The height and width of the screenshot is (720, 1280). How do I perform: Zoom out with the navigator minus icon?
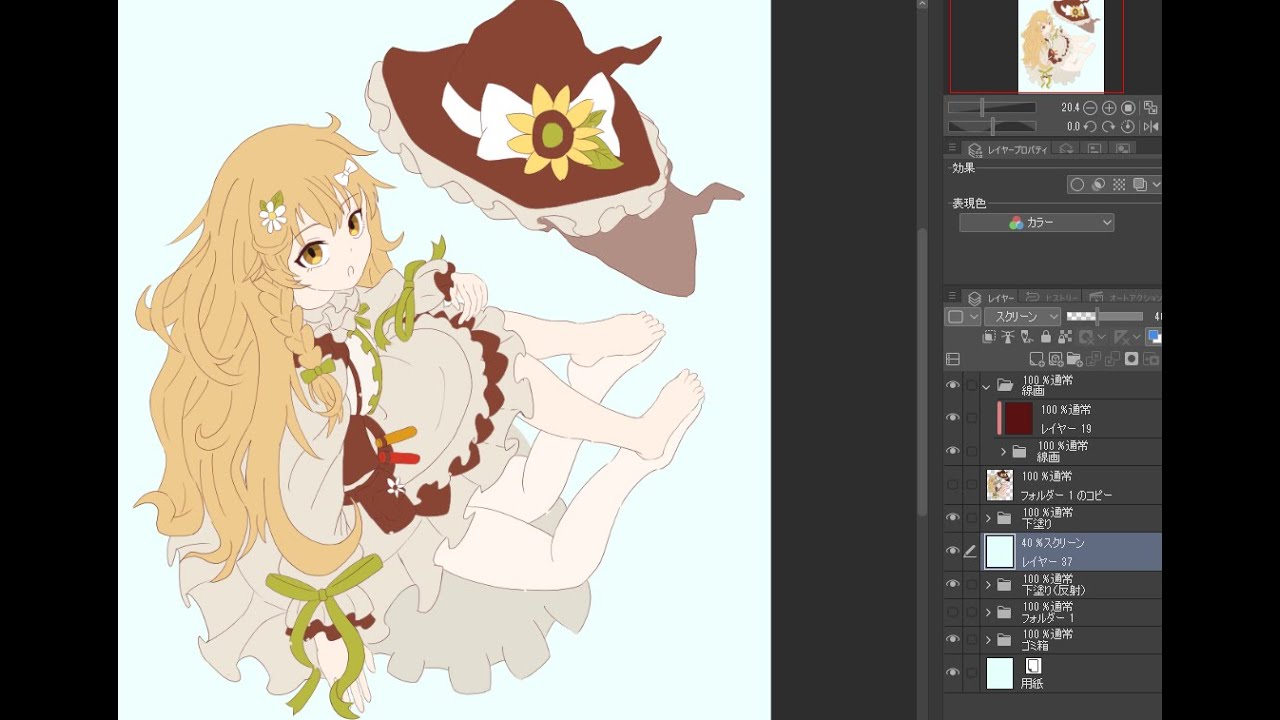click(x=1090, y=108)
